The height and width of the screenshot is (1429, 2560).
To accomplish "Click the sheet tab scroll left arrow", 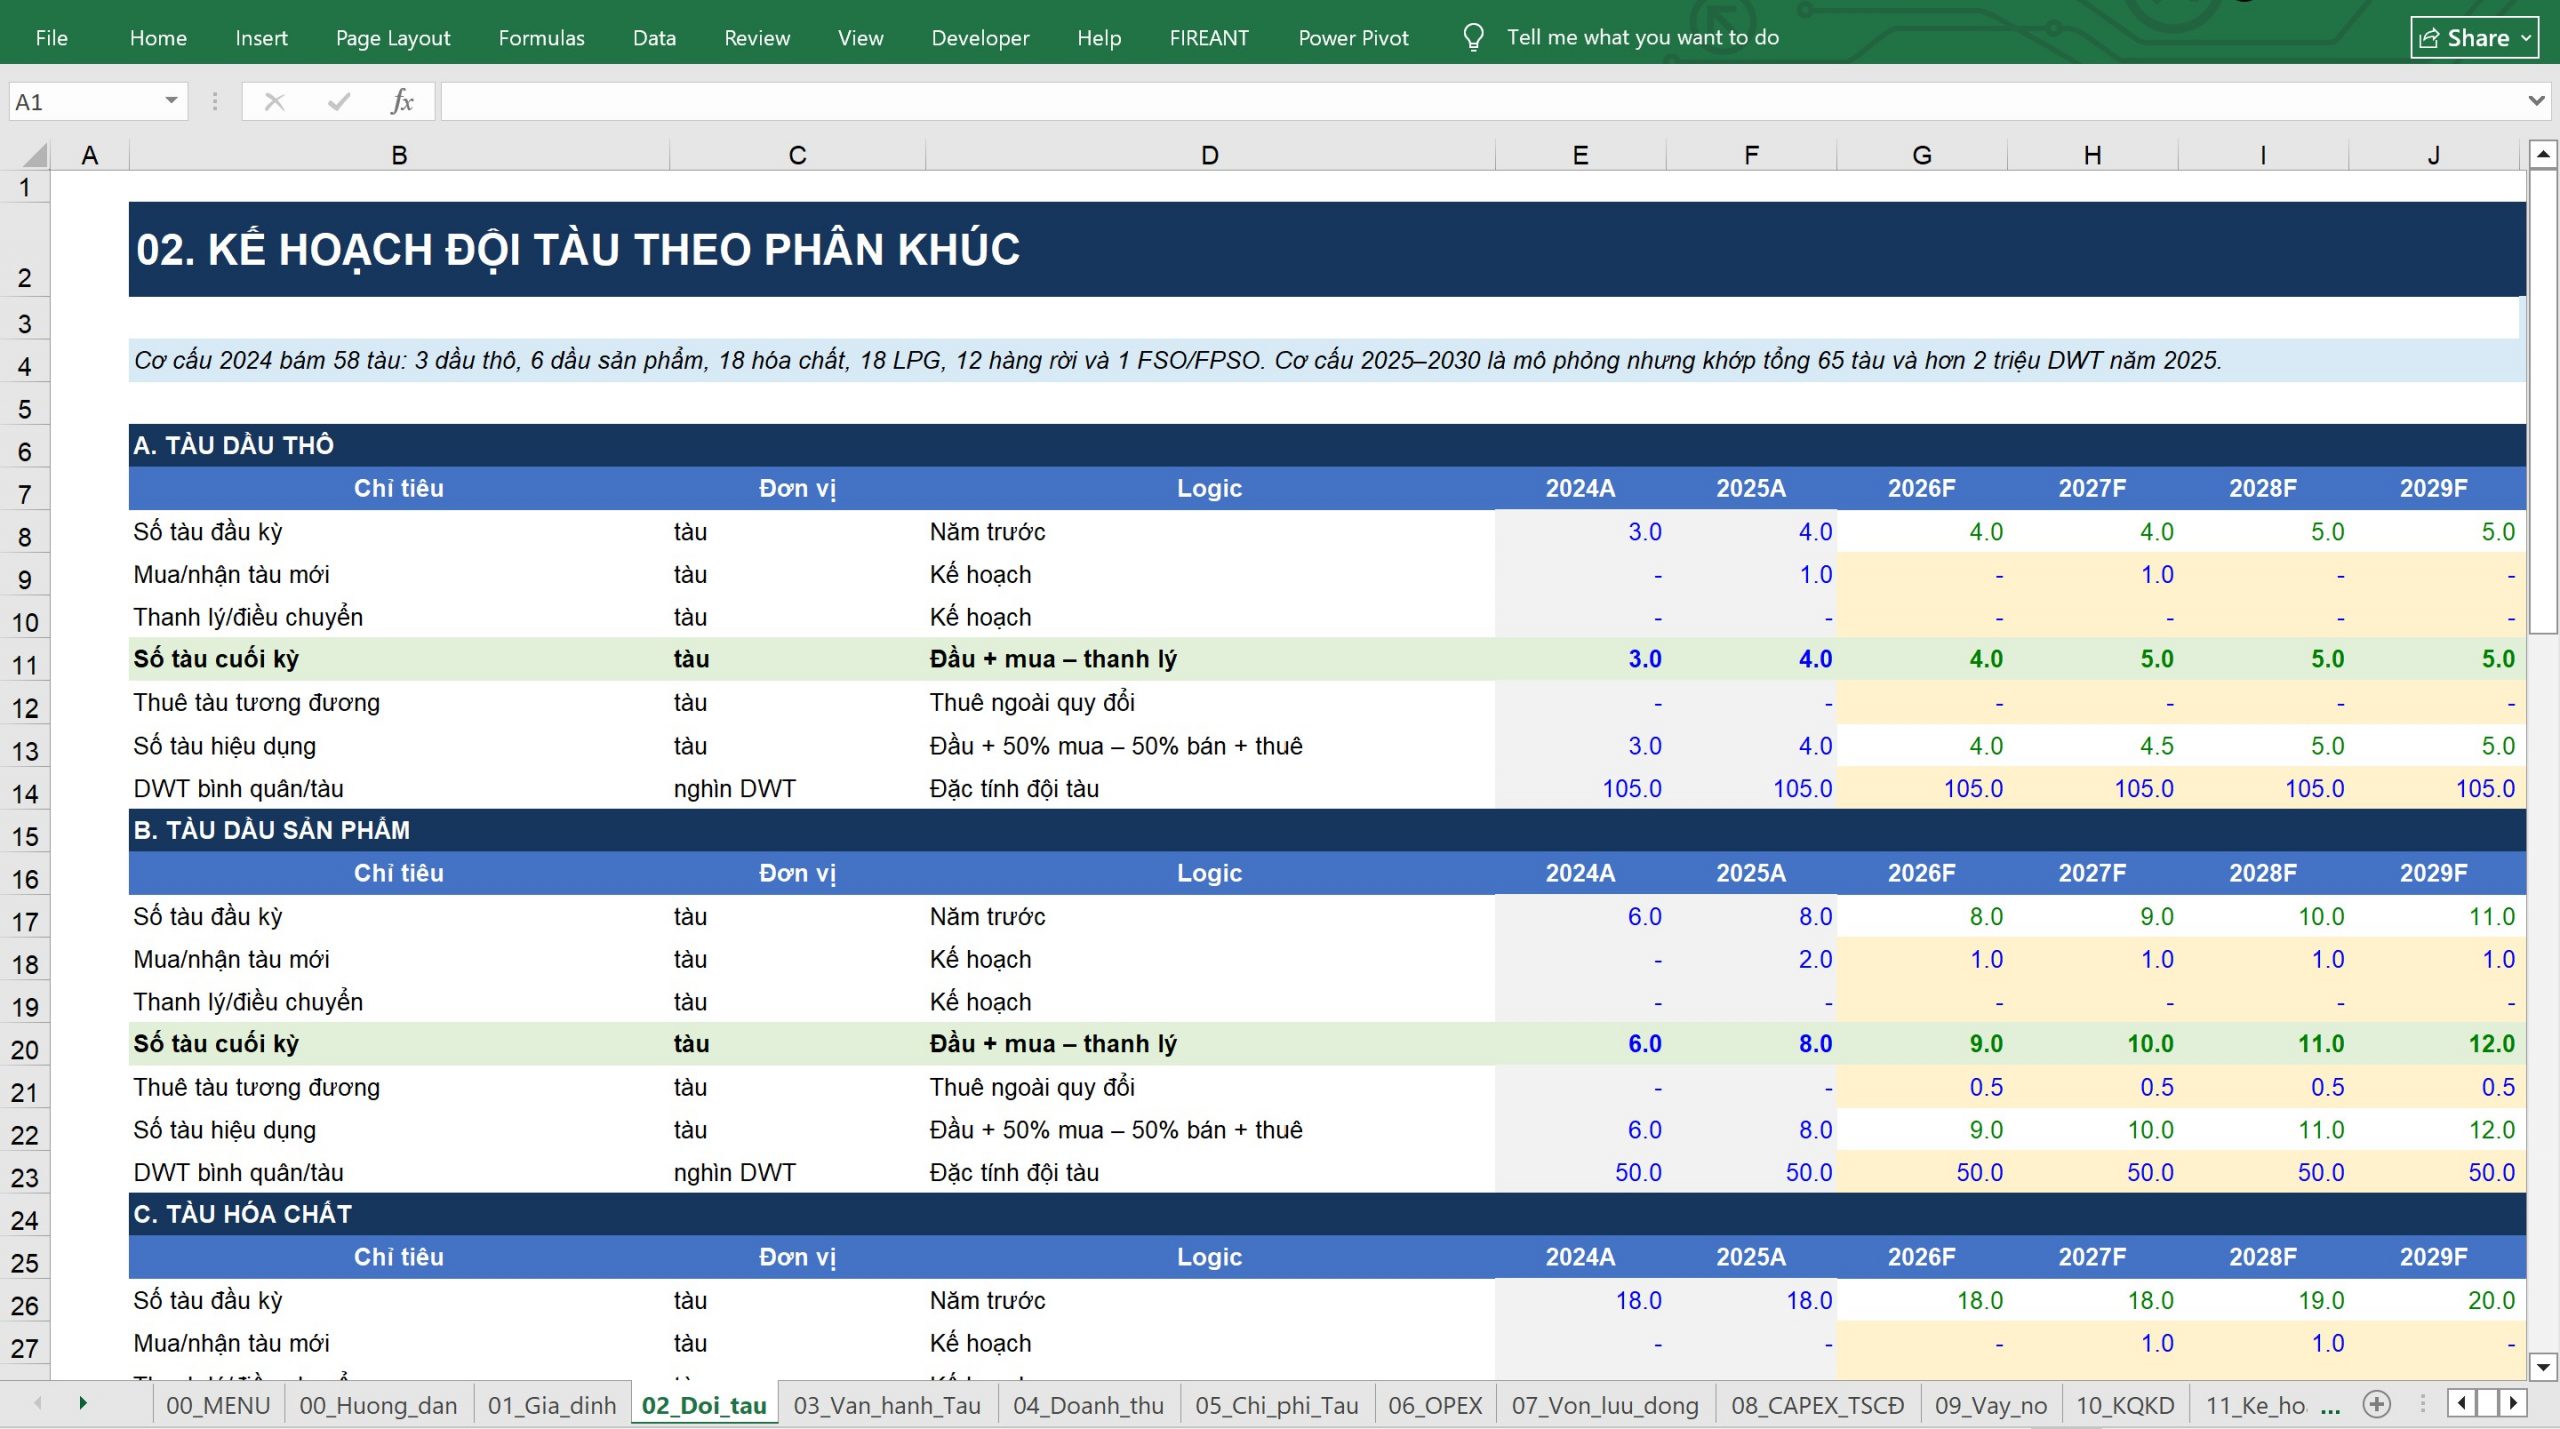I will point(38,1404).
